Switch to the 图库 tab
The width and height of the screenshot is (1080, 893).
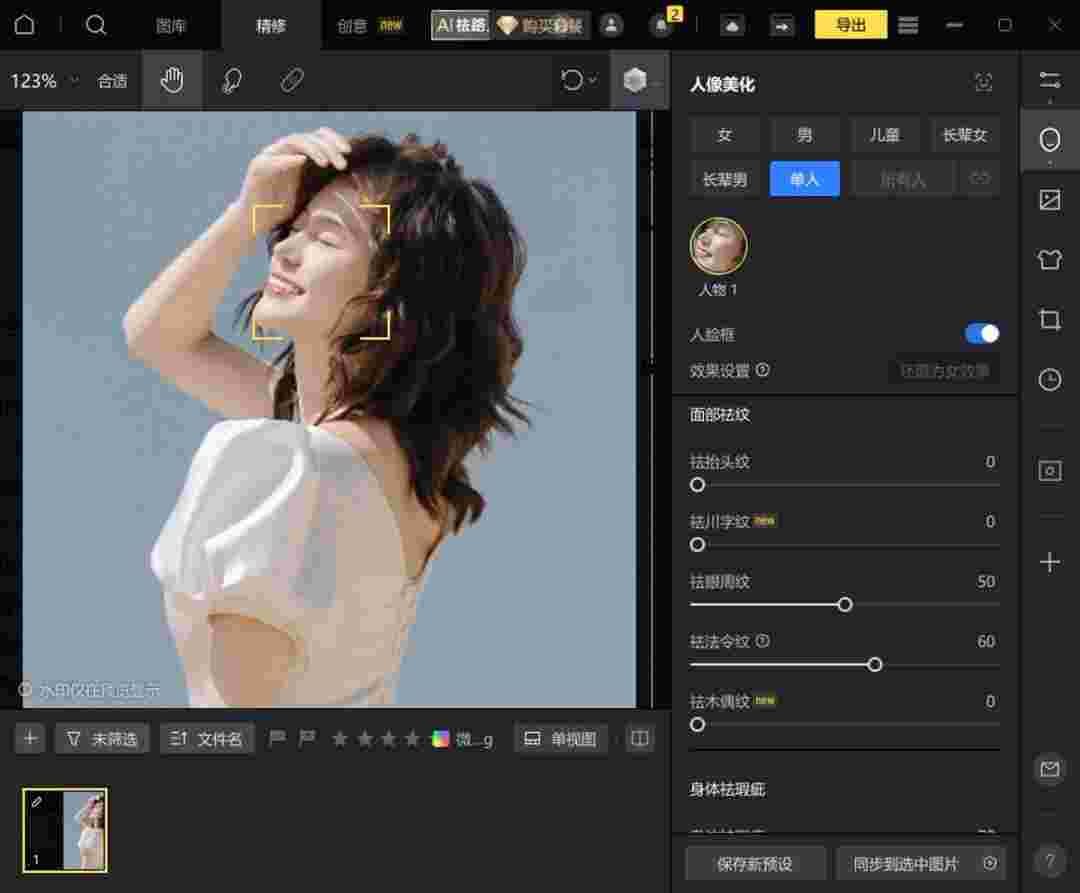[x=172, y=25]
